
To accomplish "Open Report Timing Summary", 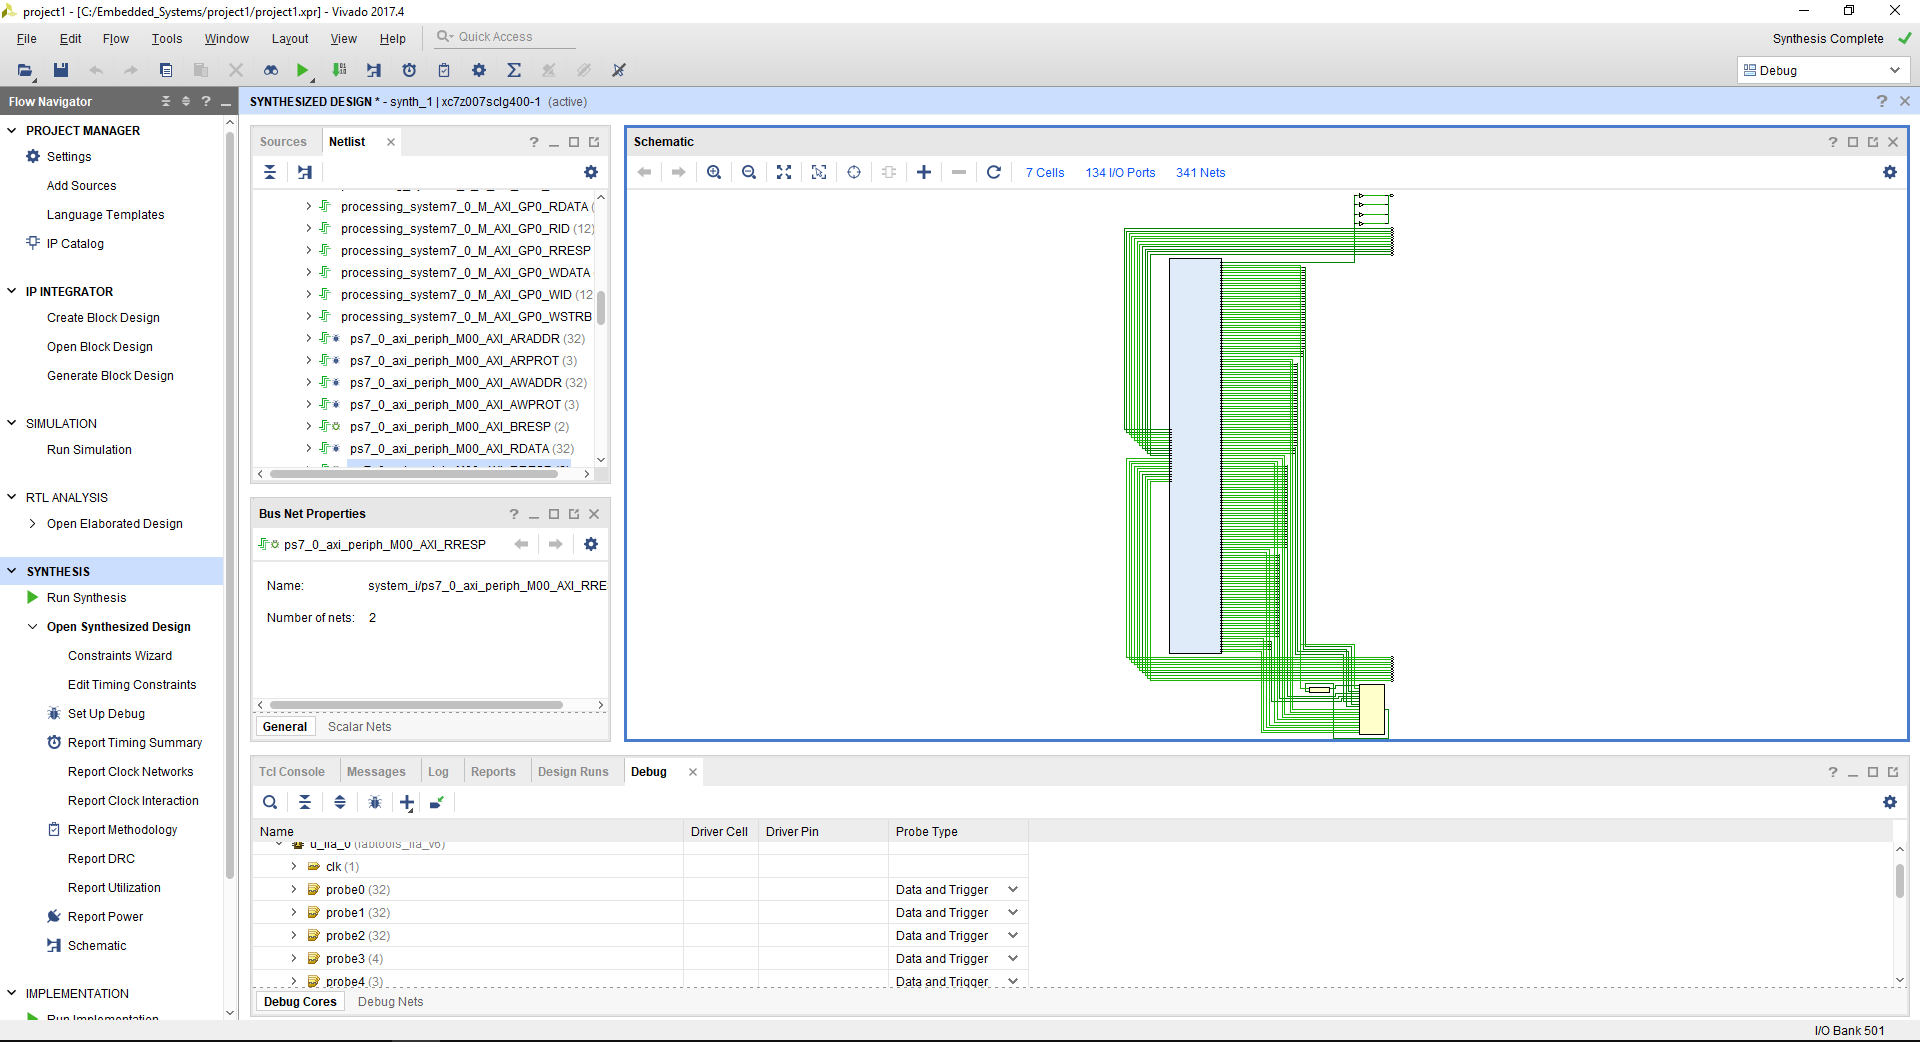I will click(x=135, y=743).
